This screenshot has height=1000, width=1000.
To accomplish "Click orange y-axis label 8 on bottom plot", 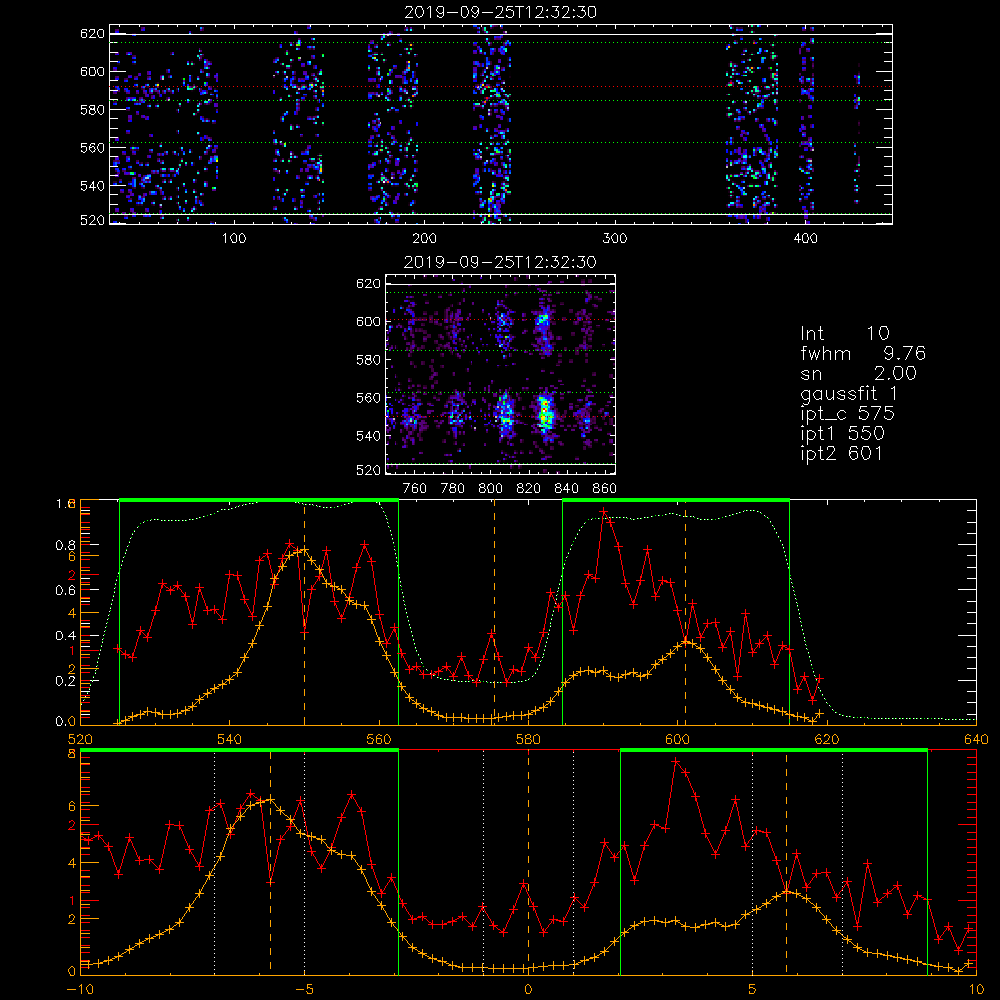I will 71,754.
